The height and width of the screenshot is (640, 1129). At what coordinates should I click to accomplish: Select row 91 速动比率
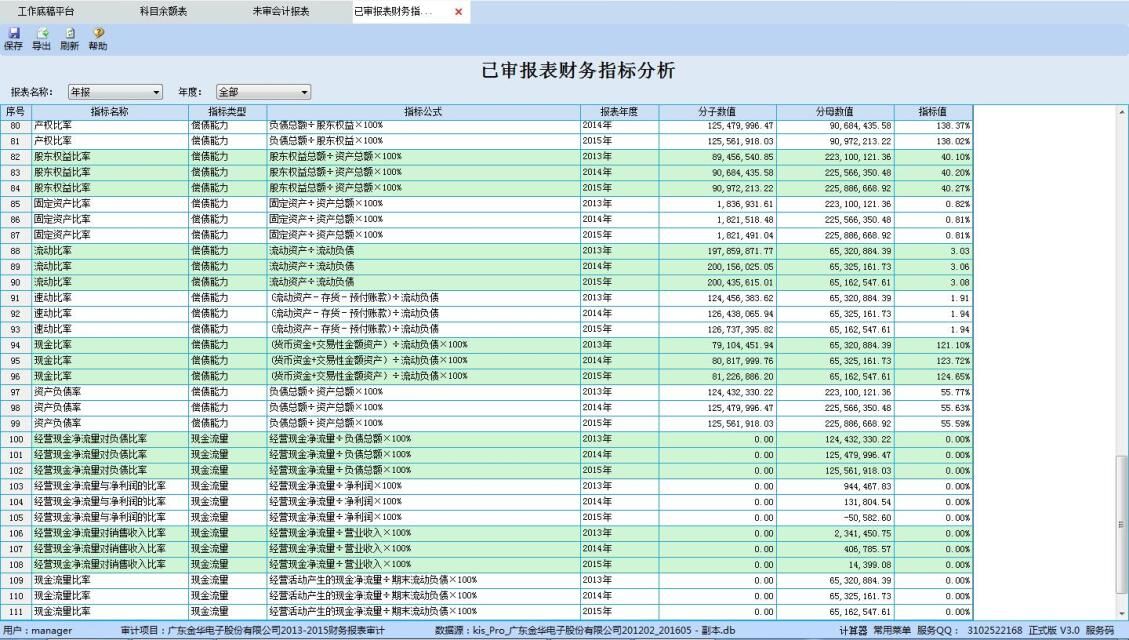coord(486,298)
